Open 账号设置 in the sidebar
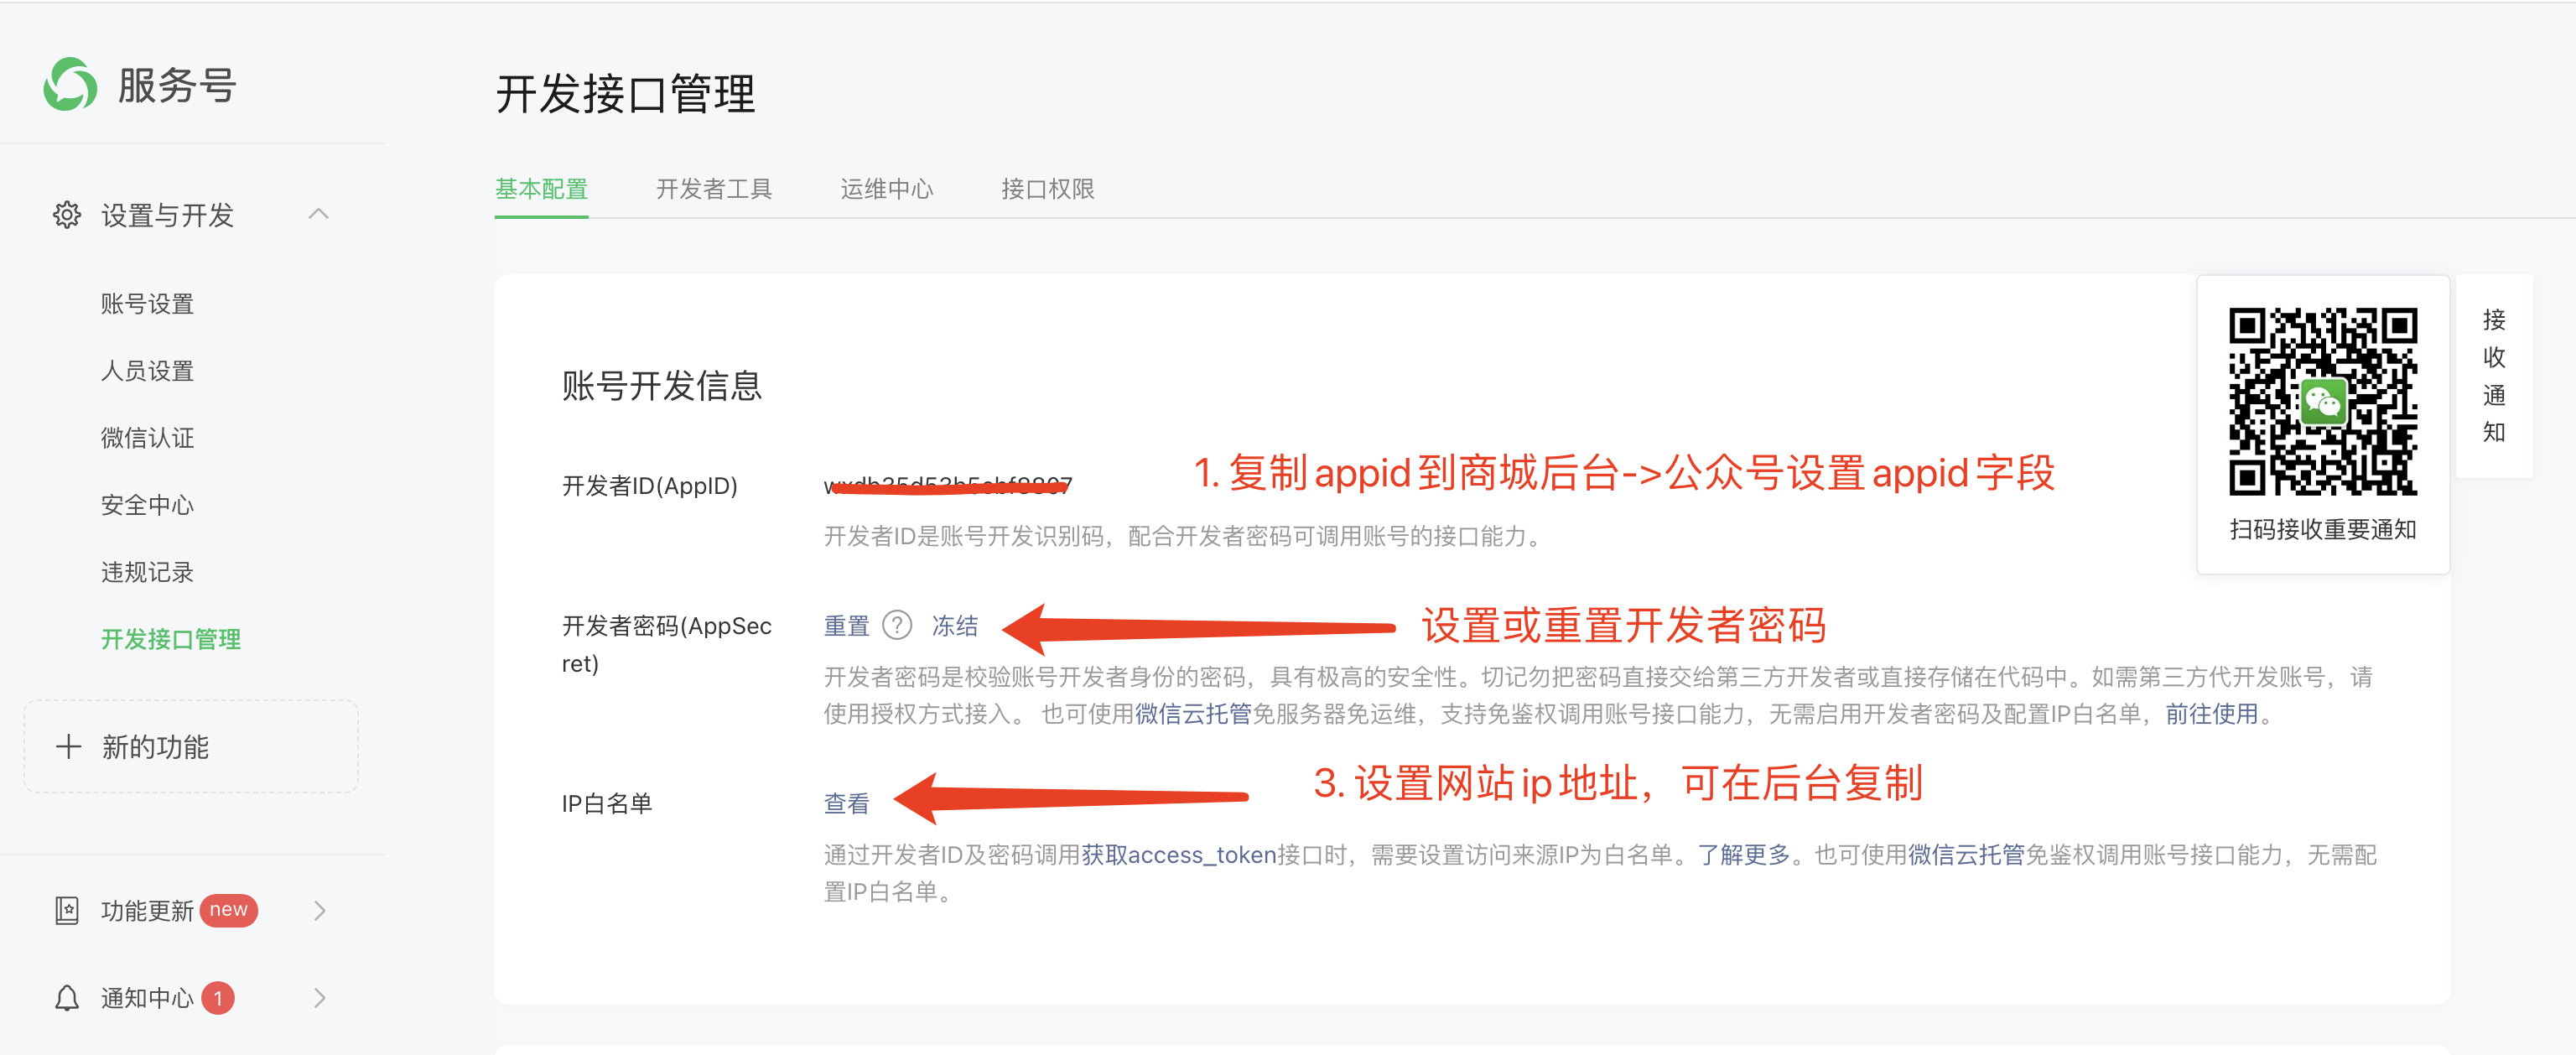2576x1055 pixels. [147, 304]
